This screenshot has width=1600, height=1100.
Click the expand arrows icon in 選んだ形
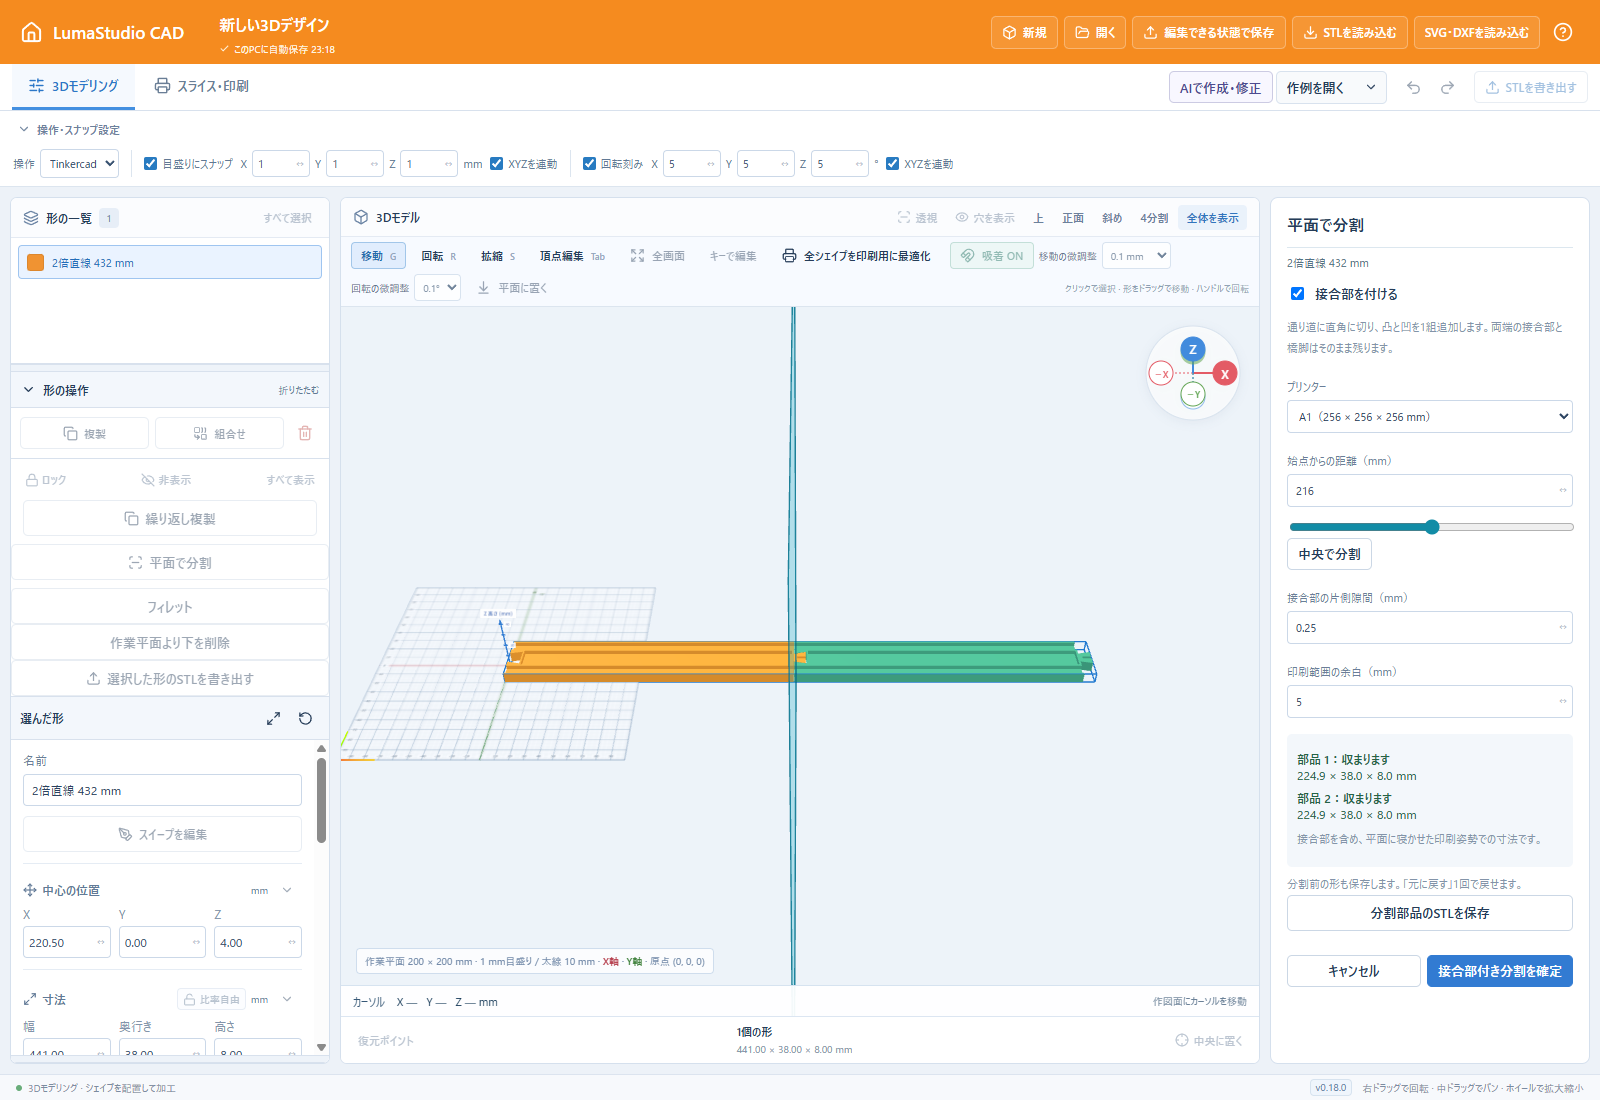(x=273, y=719)
